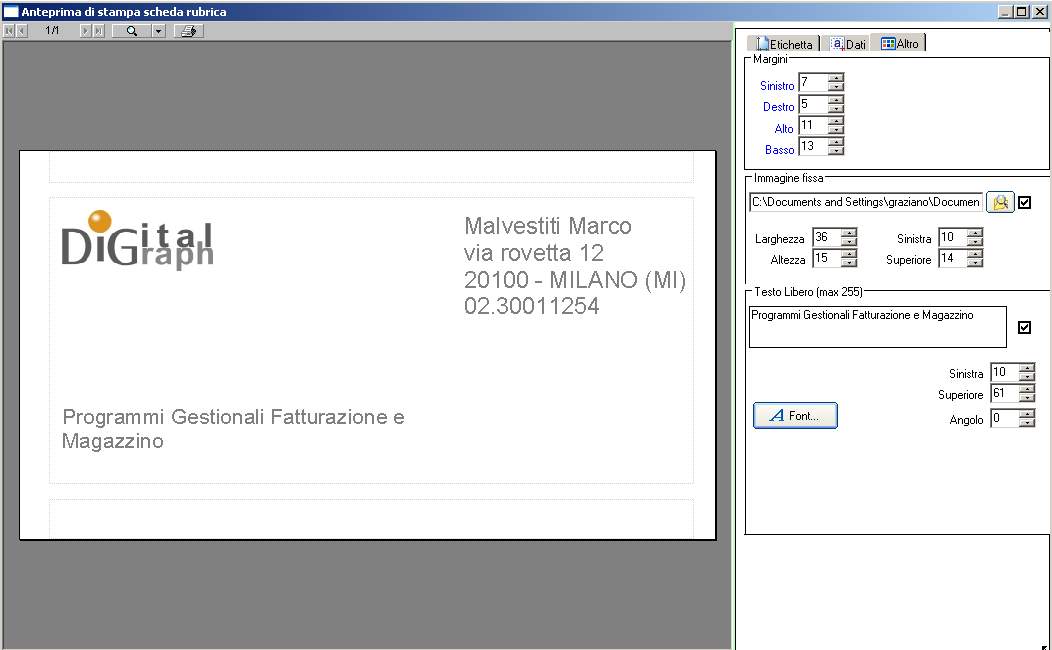Decrease the free text Sinistra value
The image size is (1052, 650).
pos(1027,376)
